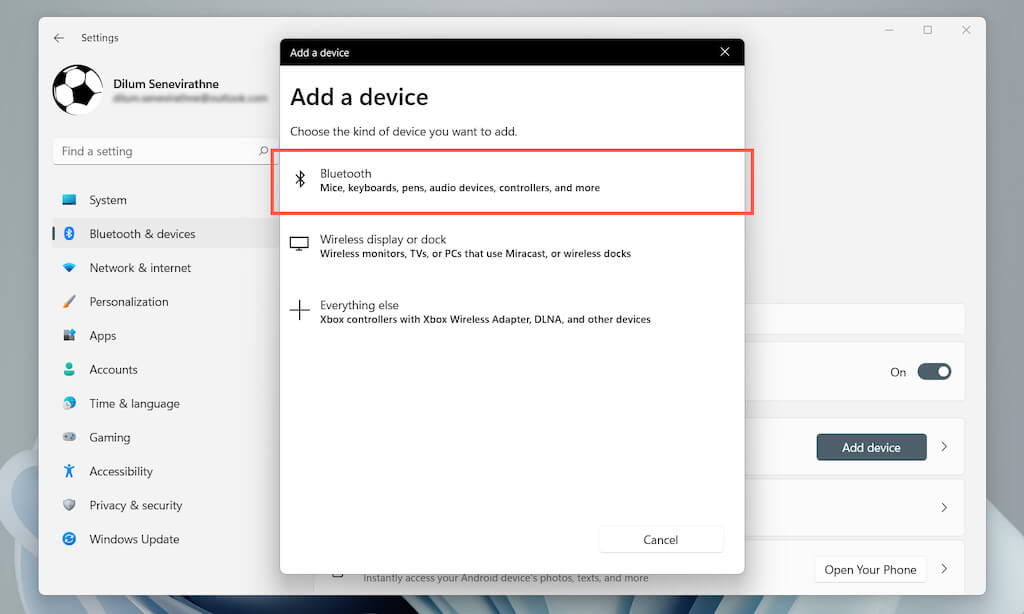Click the Windows Update sync icon
This screenshot has height=614, width=1024.
(69, 539)
